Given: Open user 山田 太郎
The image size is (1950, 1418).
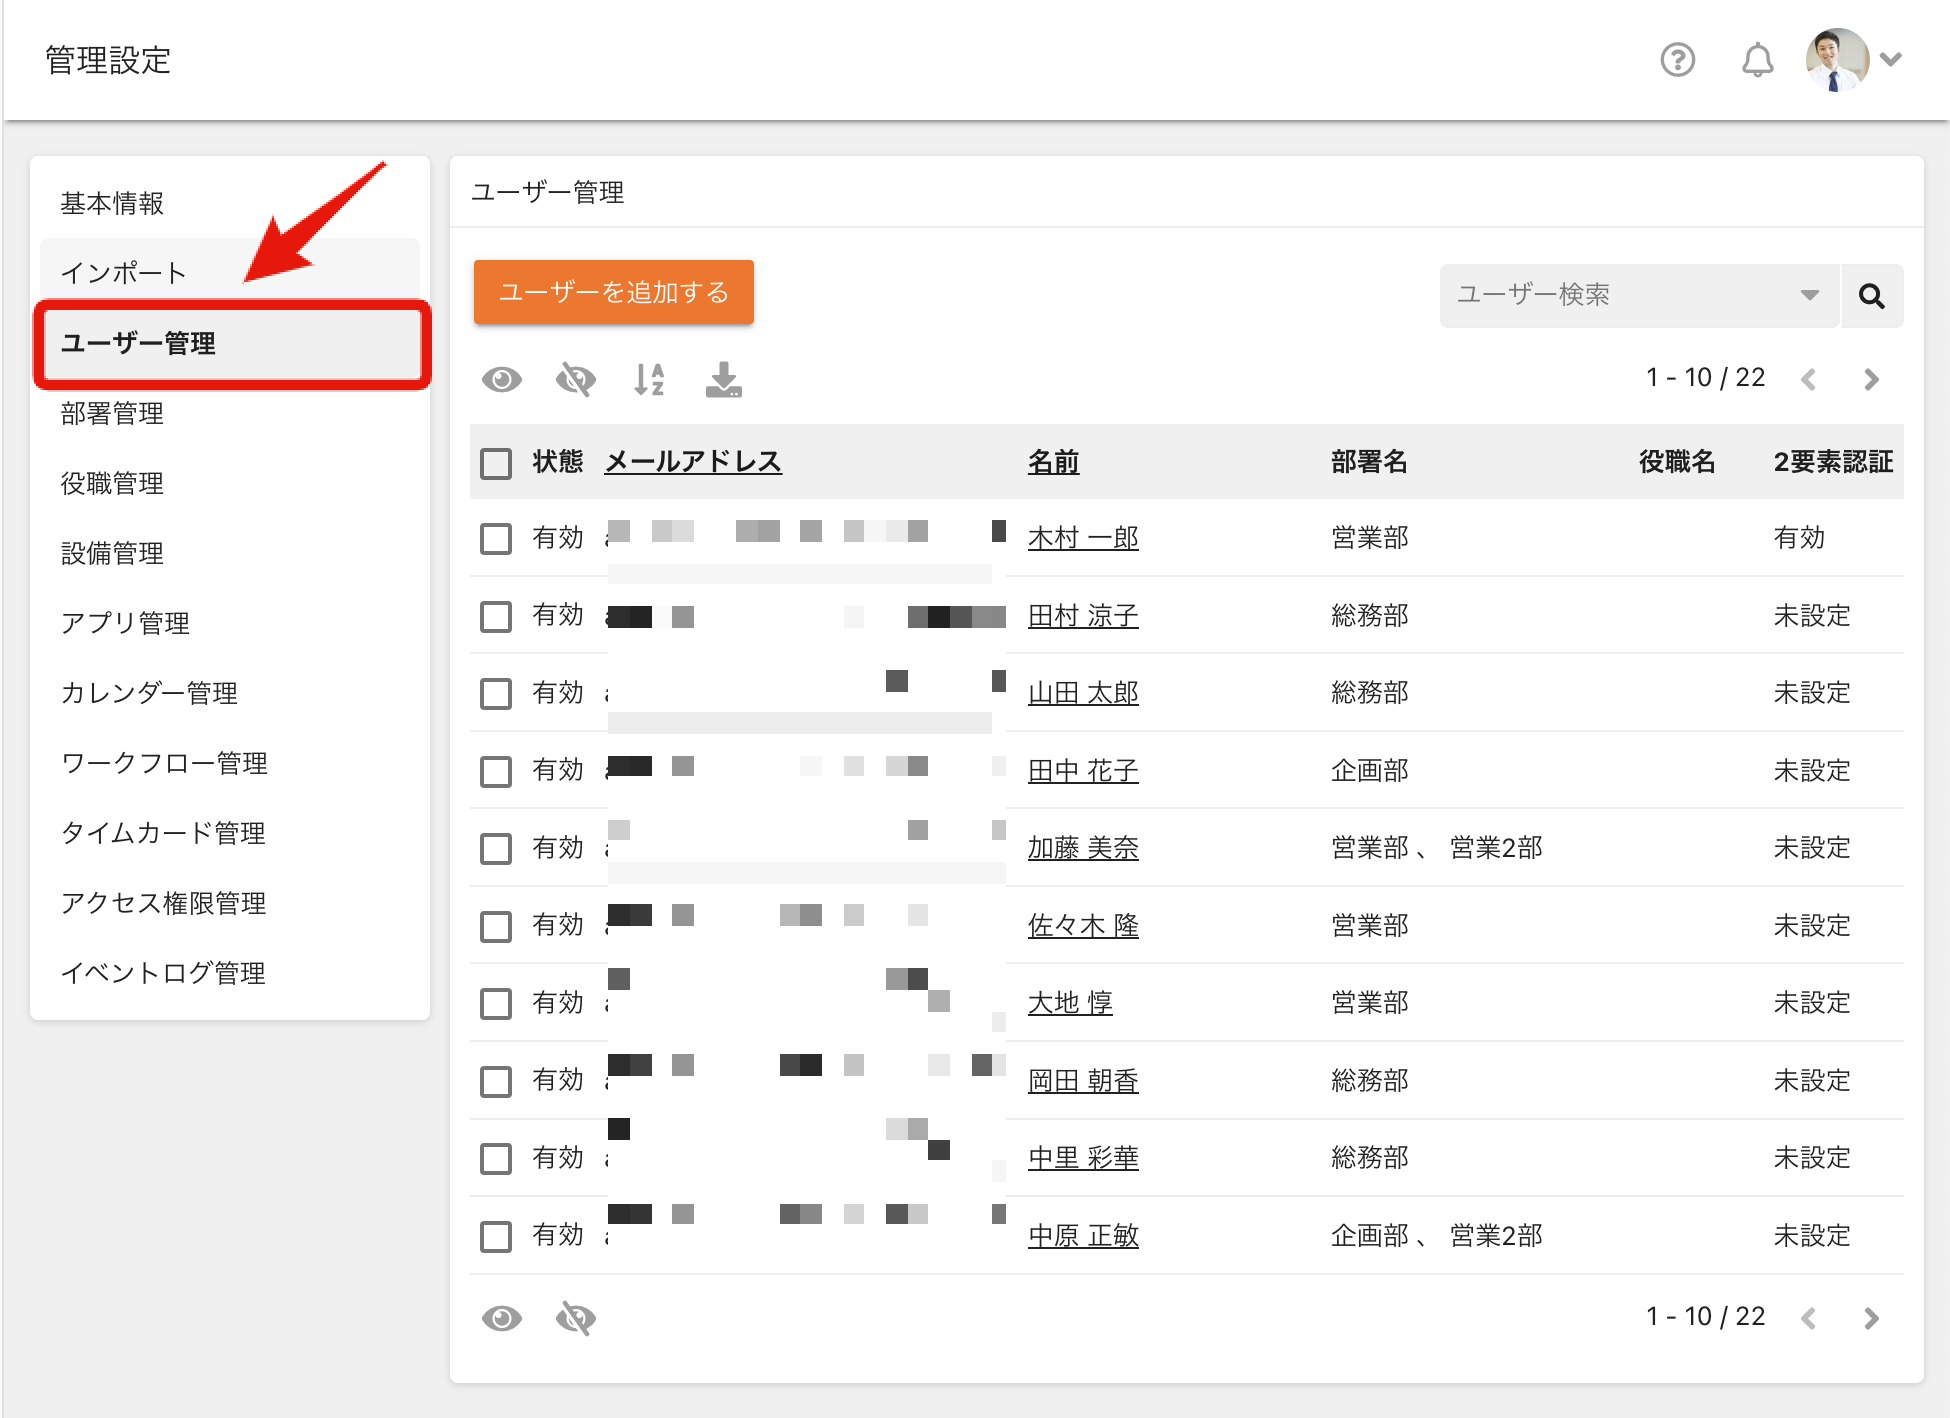Looking at the screenshot, I should click(x=1083, y=693).
